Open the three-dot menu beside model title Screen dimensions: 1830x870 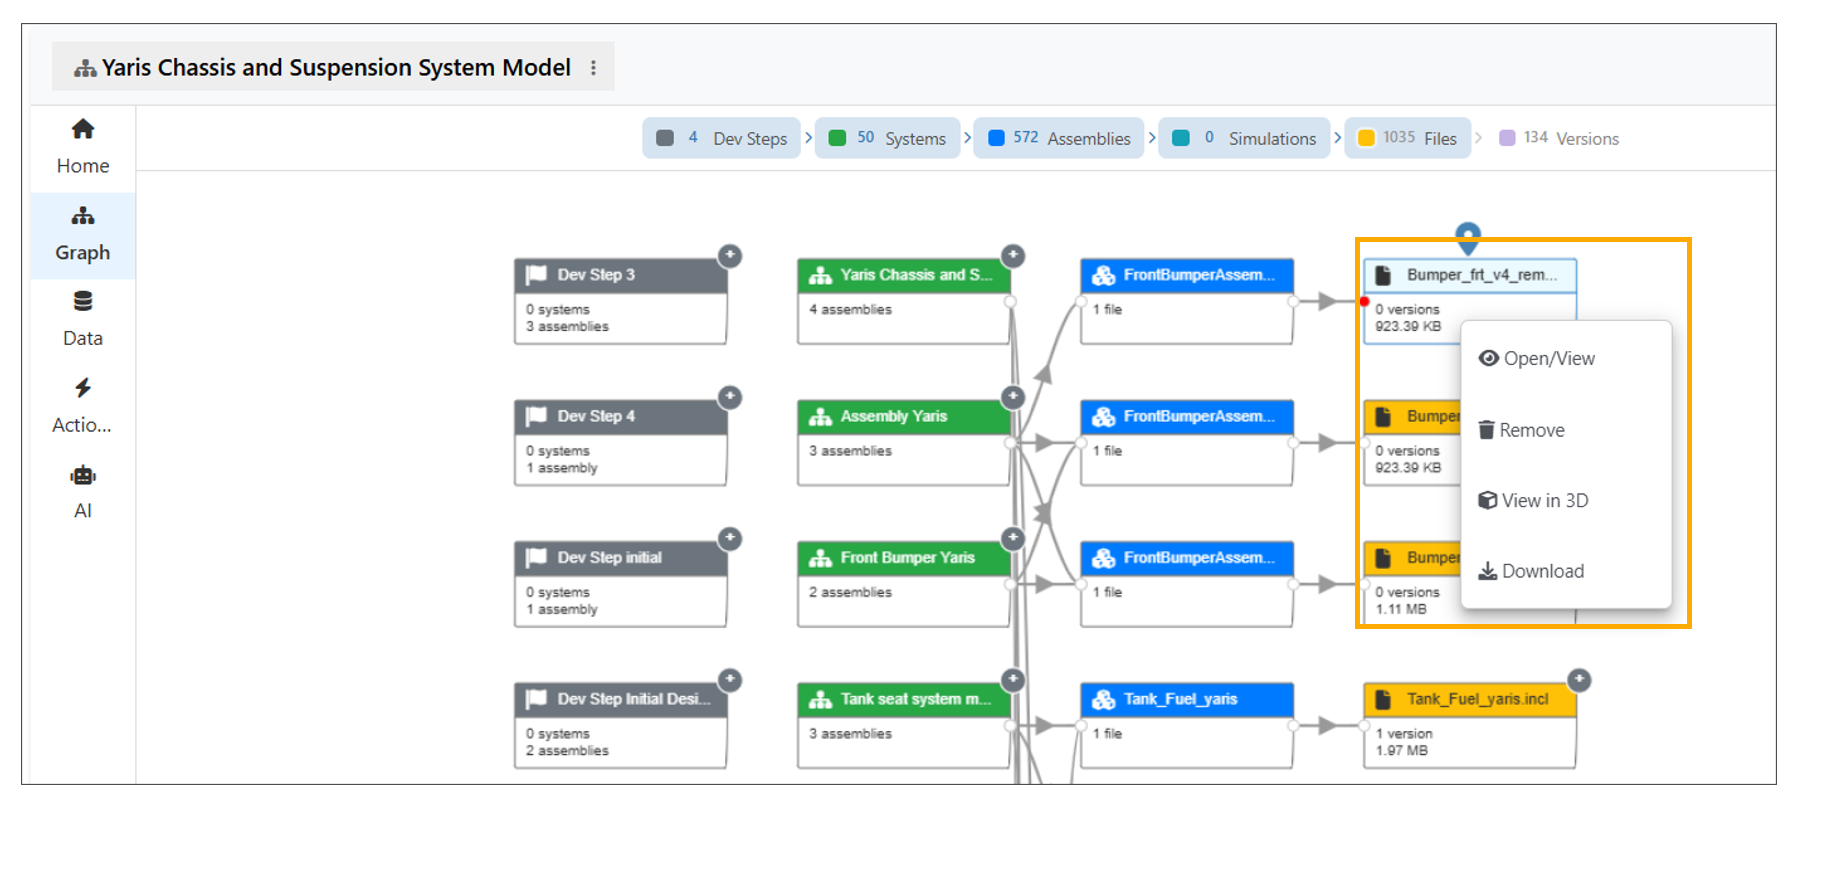(593, 68)
